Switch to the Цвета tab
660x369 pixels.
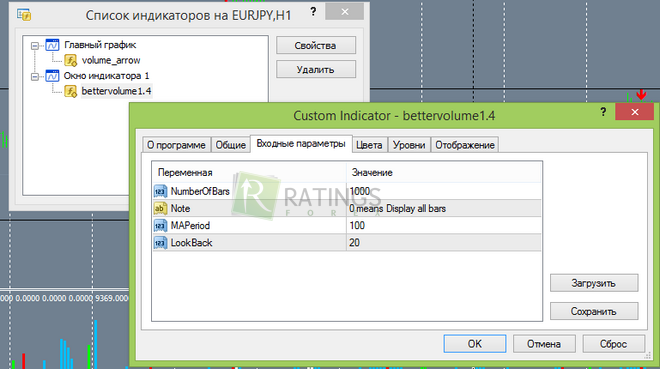[x=369, y=145]
